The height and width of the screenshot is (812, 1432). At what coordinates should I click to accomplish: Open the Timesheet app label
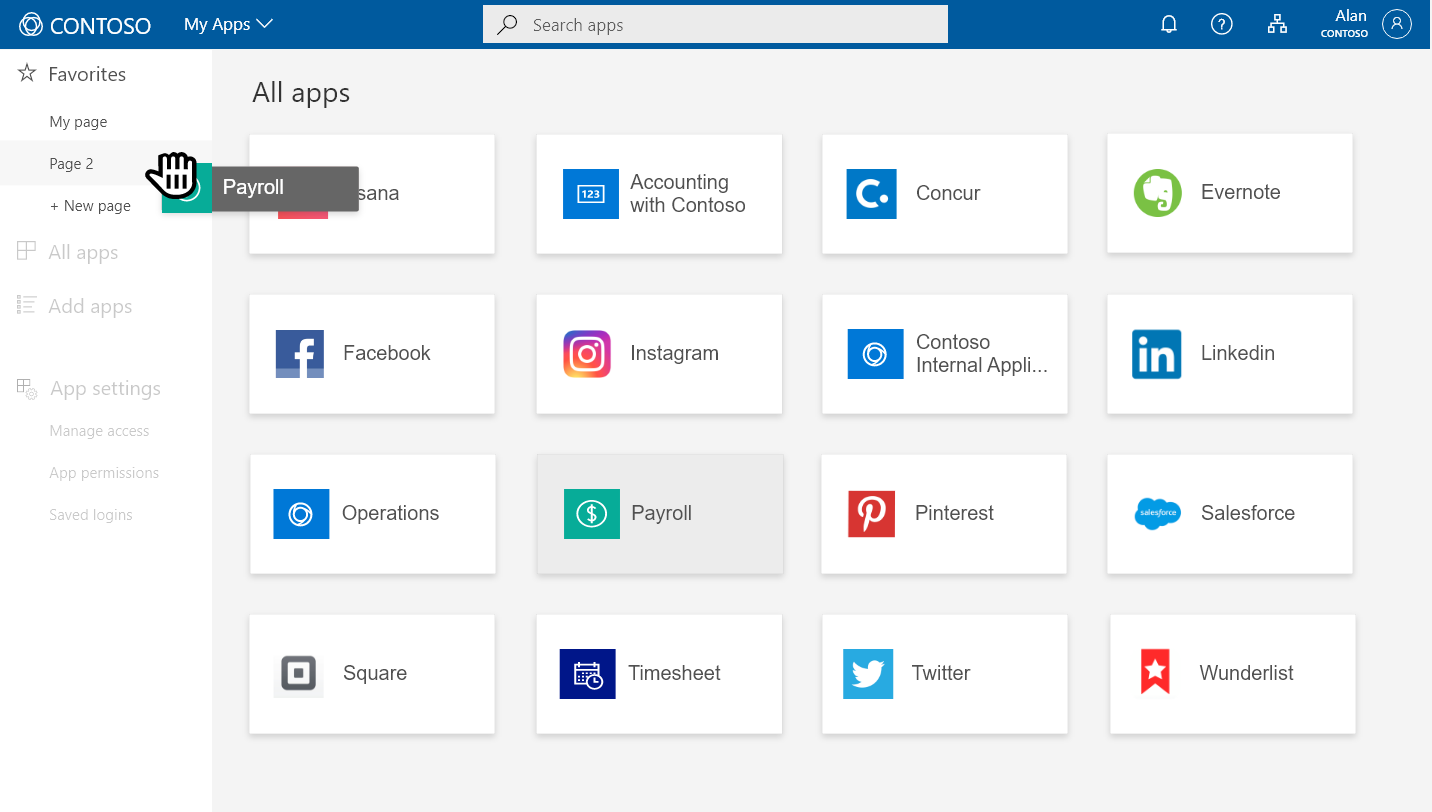coord(674,673)
